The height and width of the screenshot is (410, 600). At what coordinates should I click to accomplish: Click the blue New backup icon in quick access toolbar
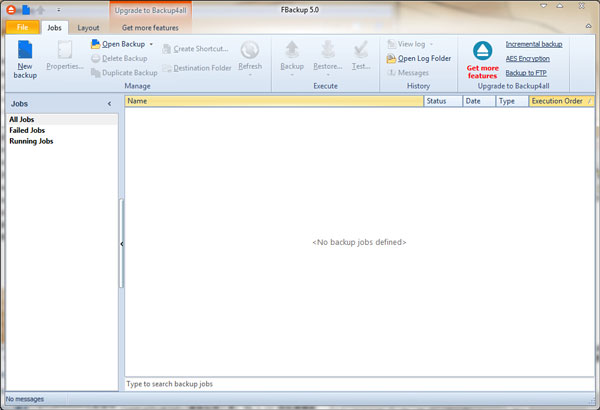(x=26, y=10)
